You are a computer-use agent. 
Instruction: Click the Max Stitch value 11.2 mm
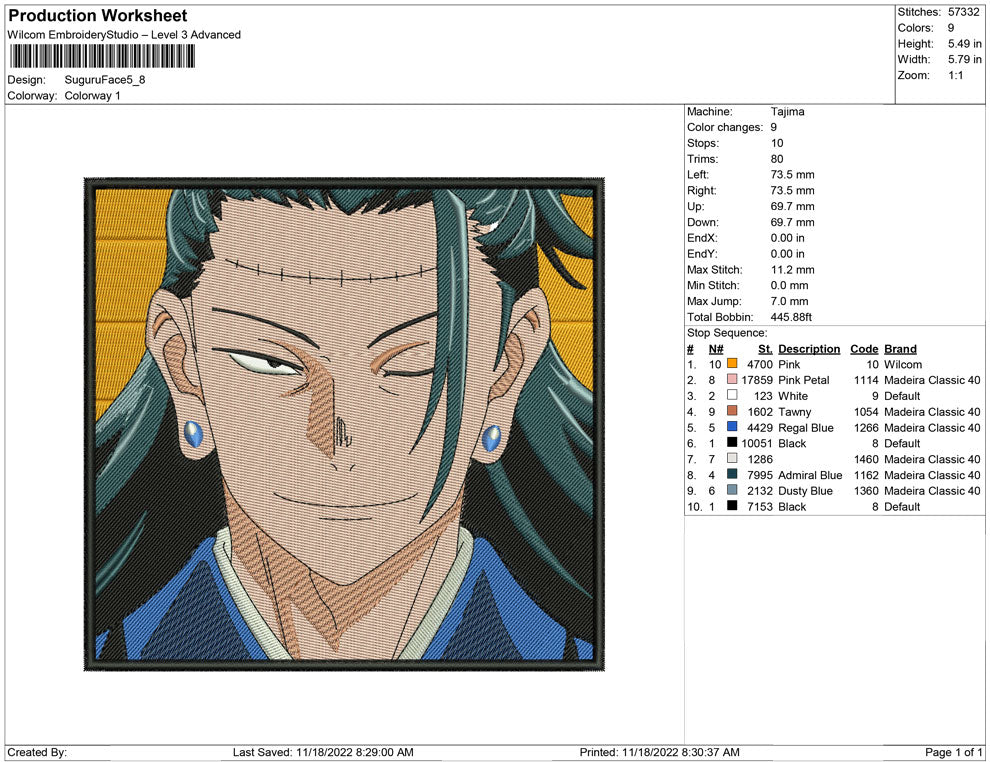(x=792, y=270)
